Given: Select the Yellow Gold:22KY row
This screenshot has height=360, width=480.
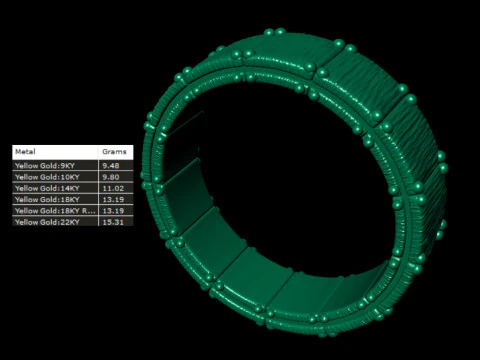Looking at the screenshot, I should (x=73, y=221).
